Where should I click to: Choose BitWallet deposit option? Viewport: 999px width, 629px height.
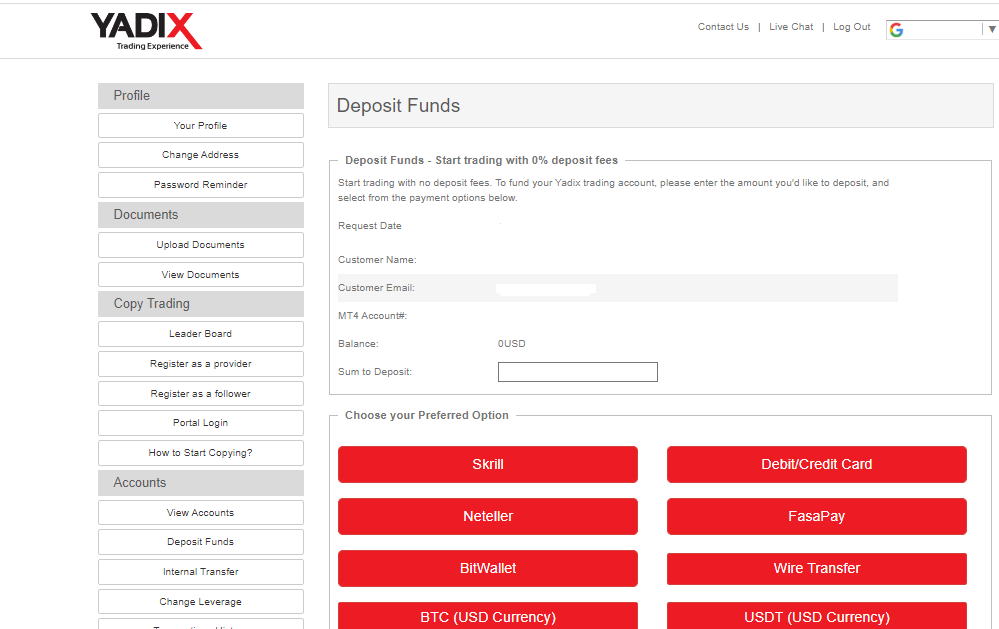point(487,568)
